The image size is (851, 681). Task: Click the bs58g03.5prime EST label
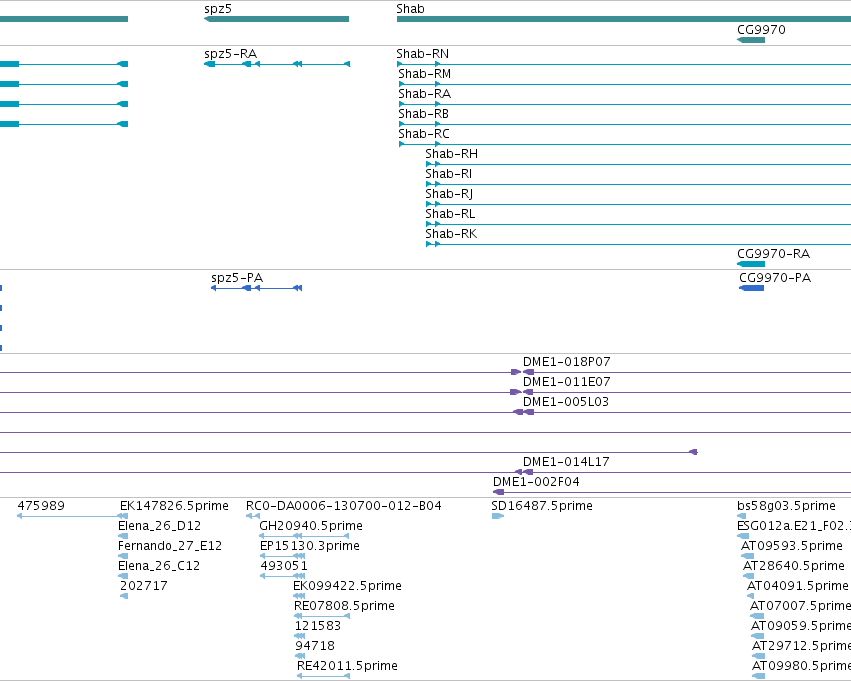(786, 506)
